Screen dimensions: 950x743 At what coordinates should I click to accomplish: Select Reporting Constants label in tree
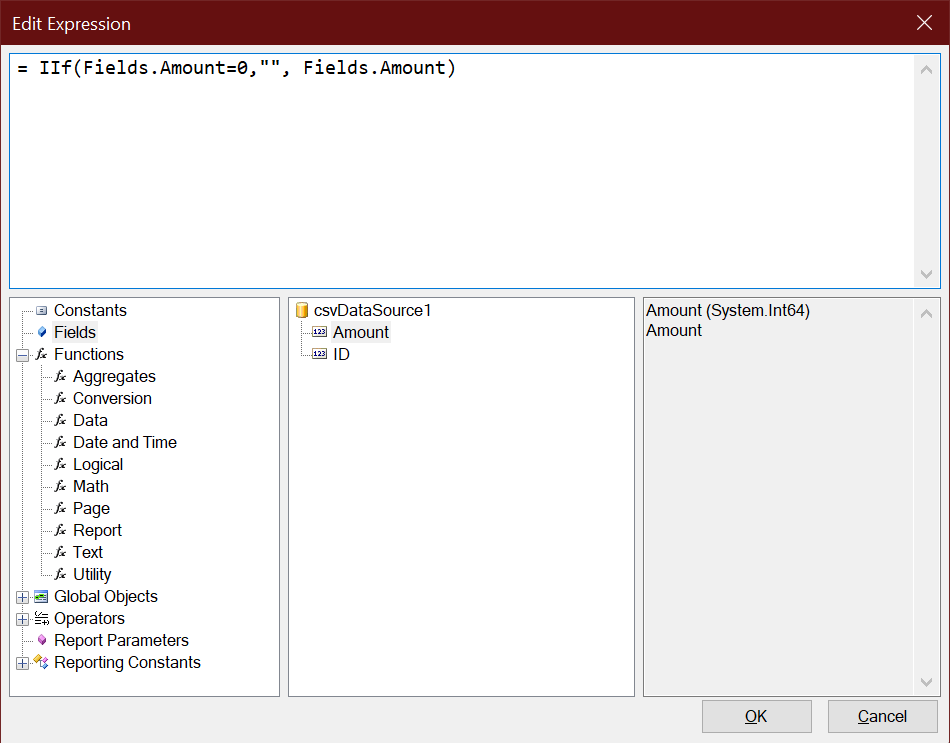127,662
